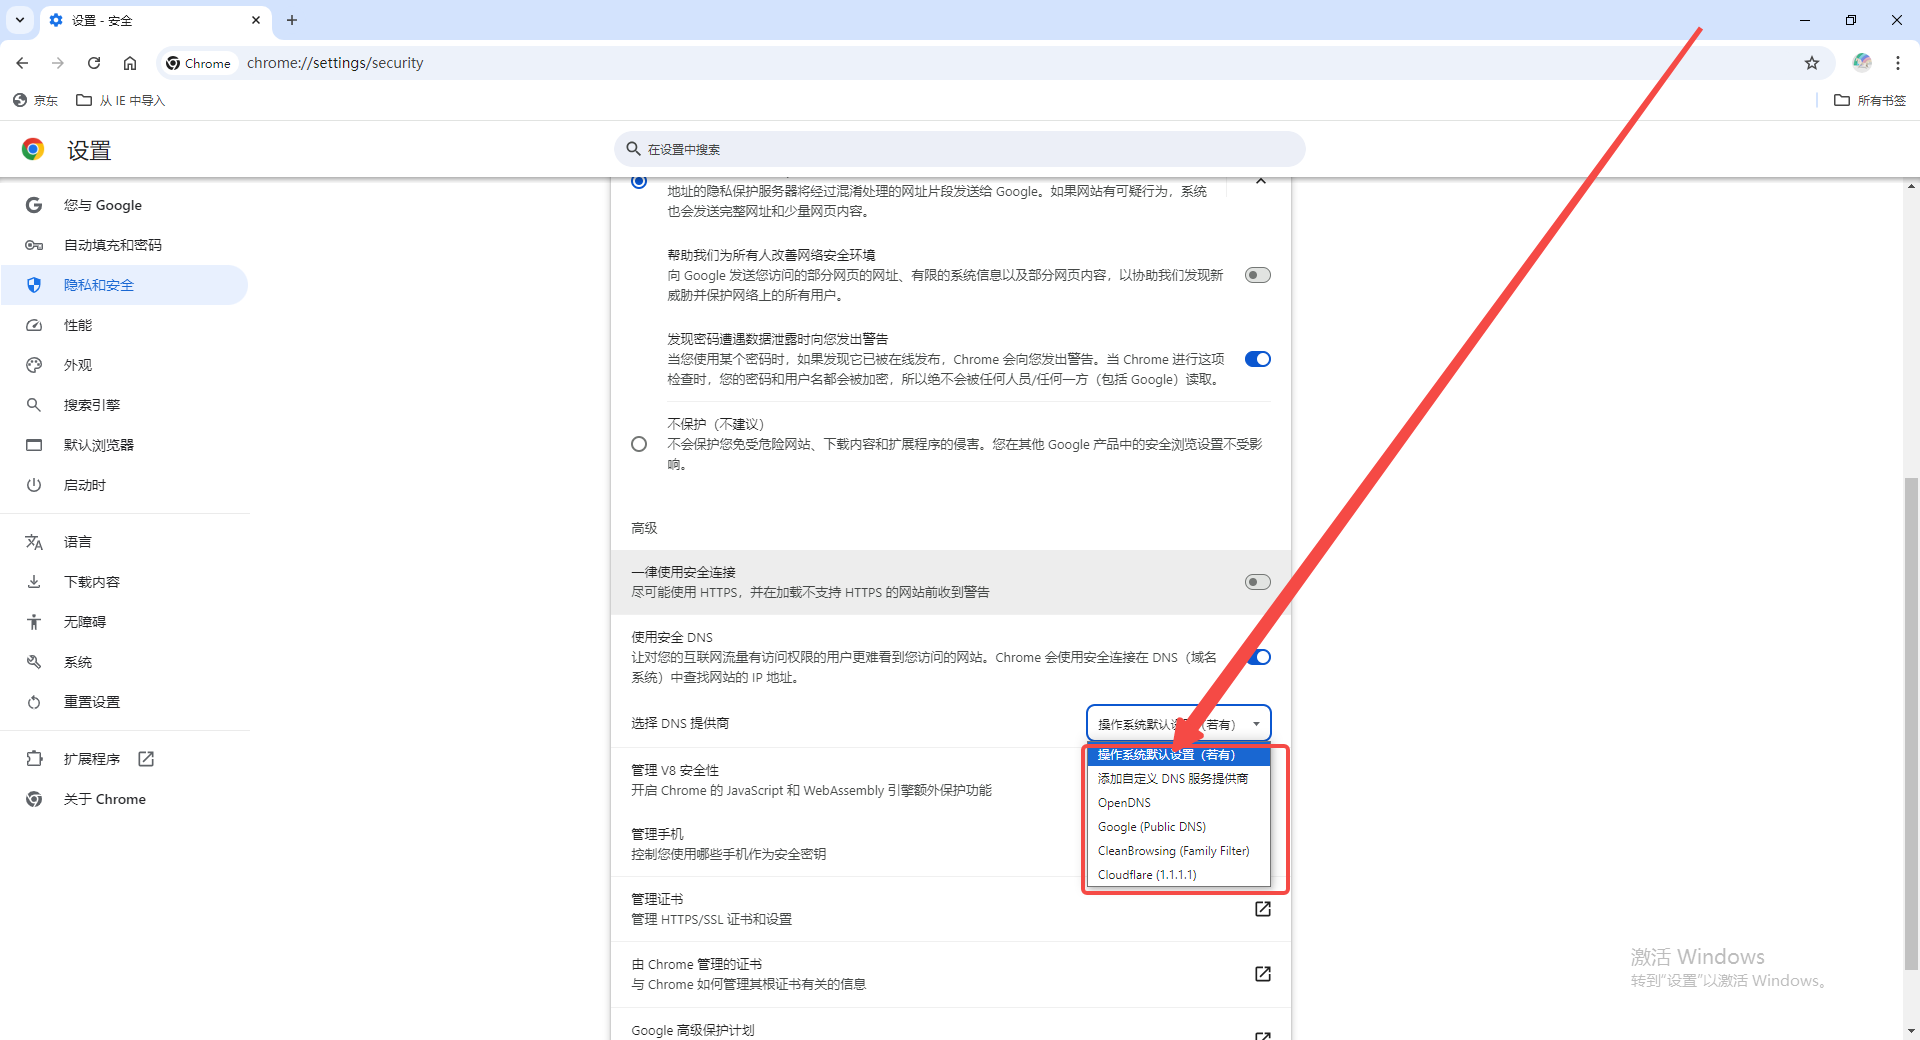Click the 扩展程序 puzzle icon

tap(34, 759)
